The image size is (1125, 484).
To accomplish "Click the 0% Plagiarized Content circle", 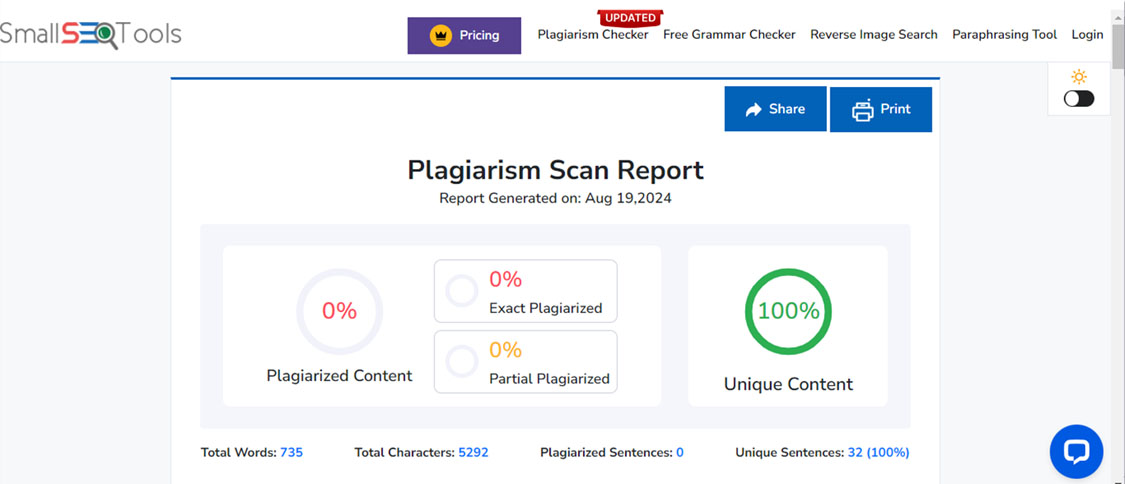I will pyautogui.click(x=339, y=311).
